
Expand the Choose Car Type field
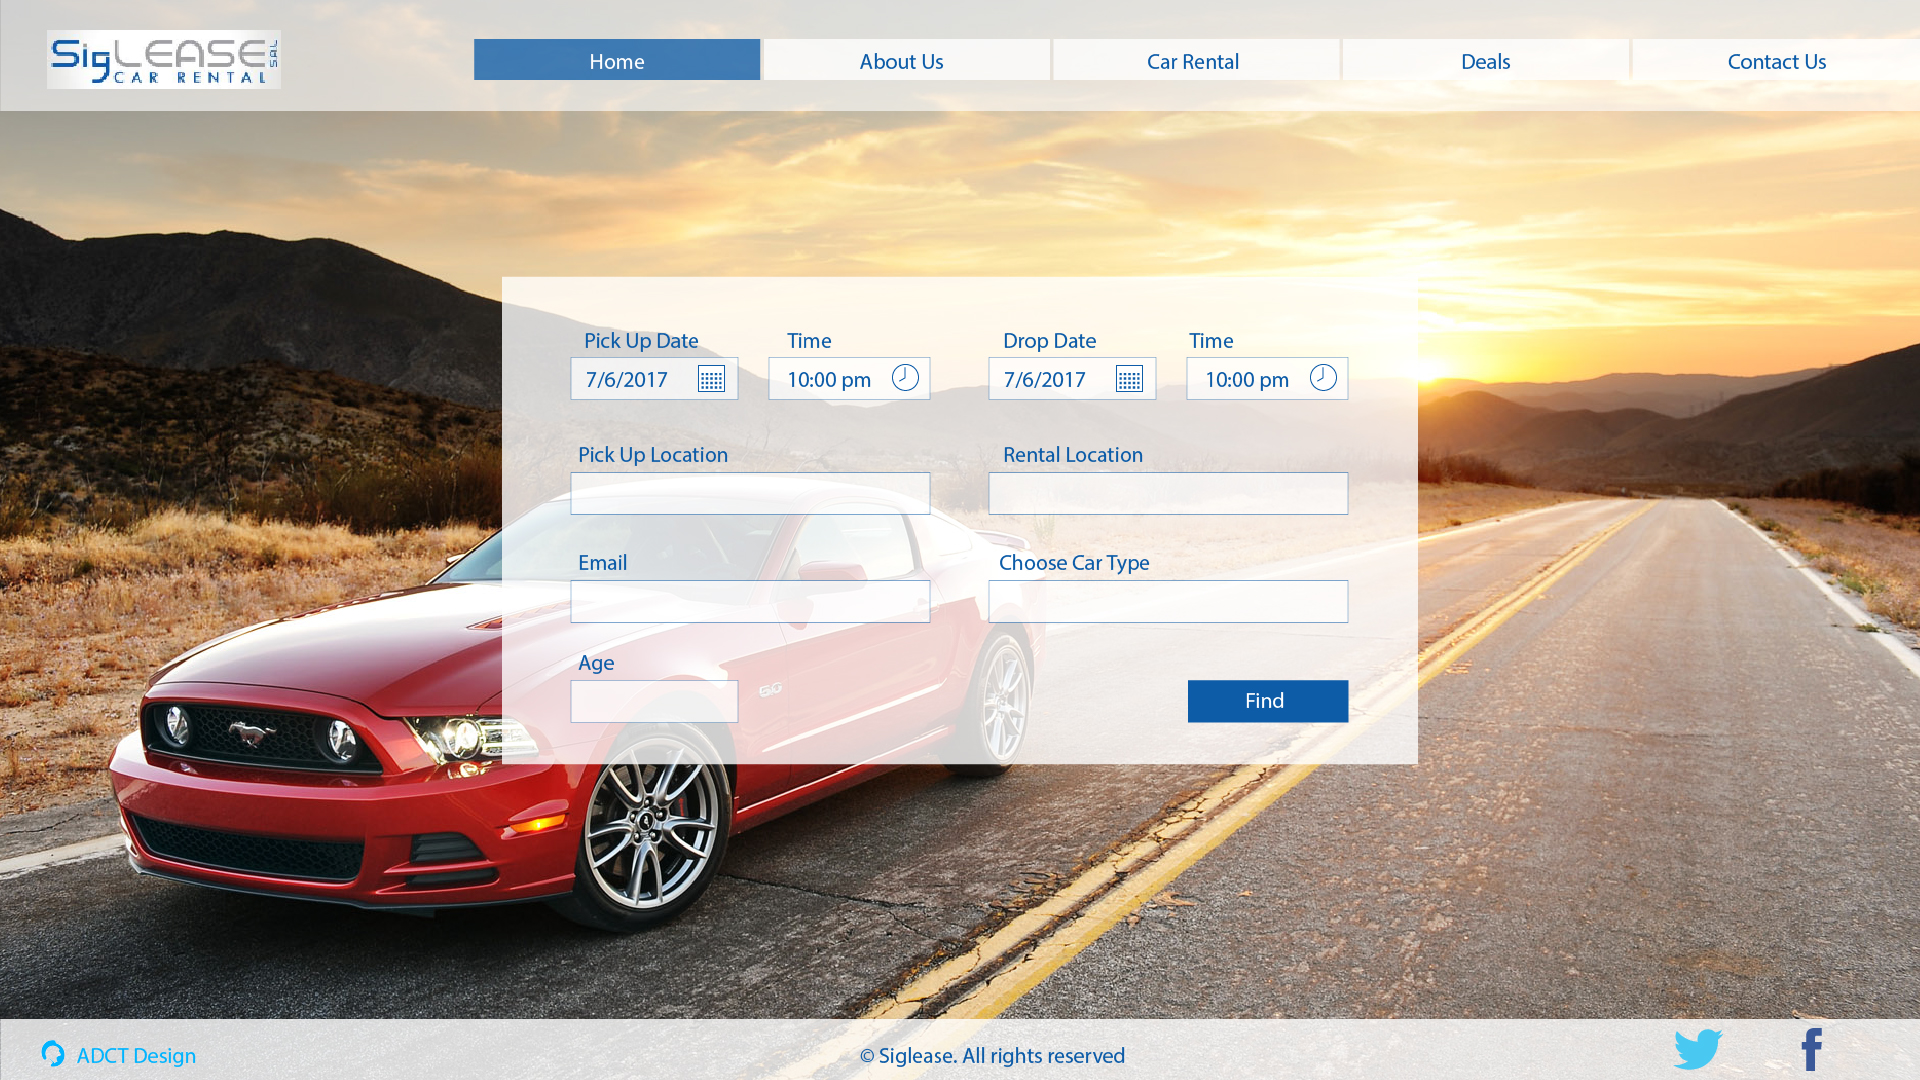click(1168, 602)
